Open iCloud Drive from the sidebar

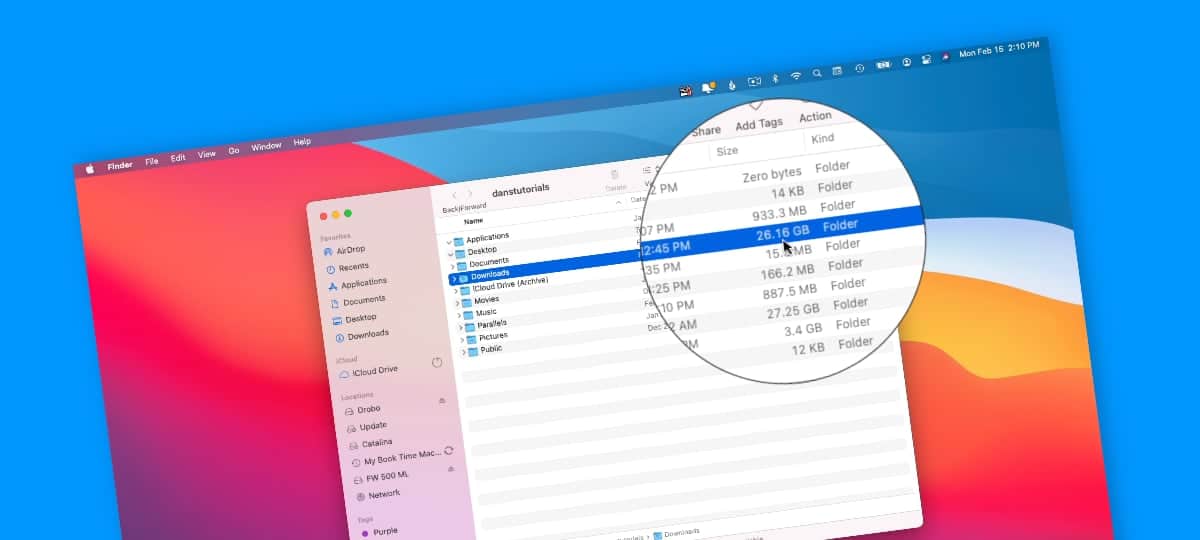[373, 370]
